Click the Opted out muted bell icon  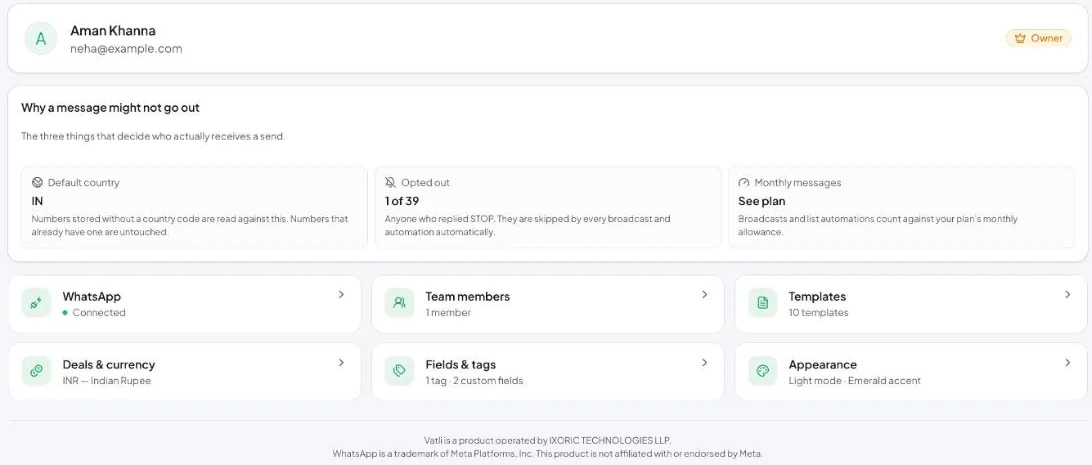[x=391, y=182]
